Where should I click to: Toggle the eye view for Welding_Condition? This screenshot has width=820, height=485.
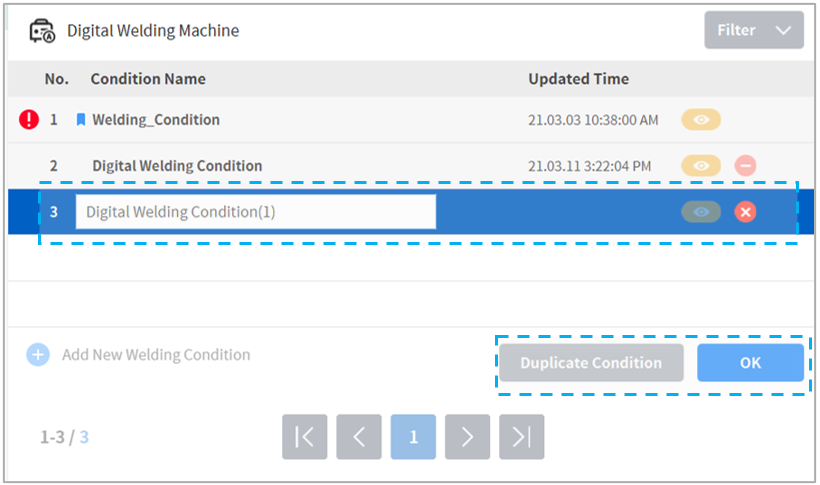(701, 120)
